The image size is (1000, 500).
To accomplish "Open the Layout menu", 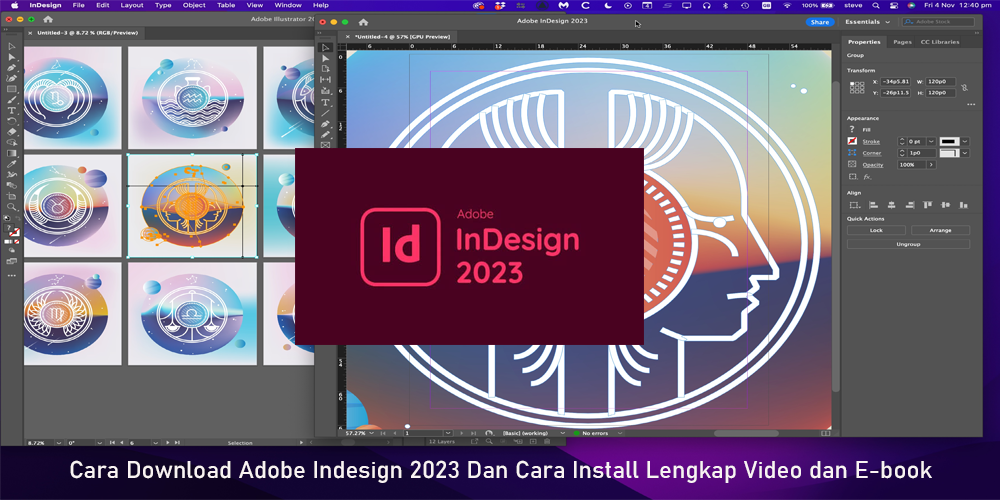I will coord(132,5).
